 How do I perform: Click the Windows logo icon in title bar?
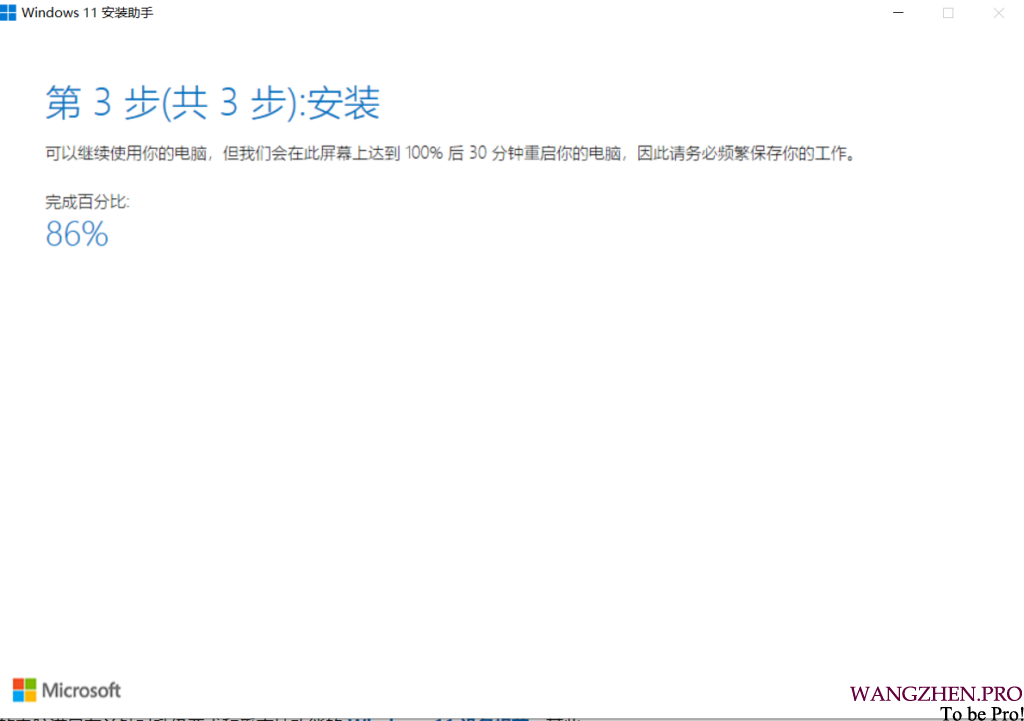9,13
